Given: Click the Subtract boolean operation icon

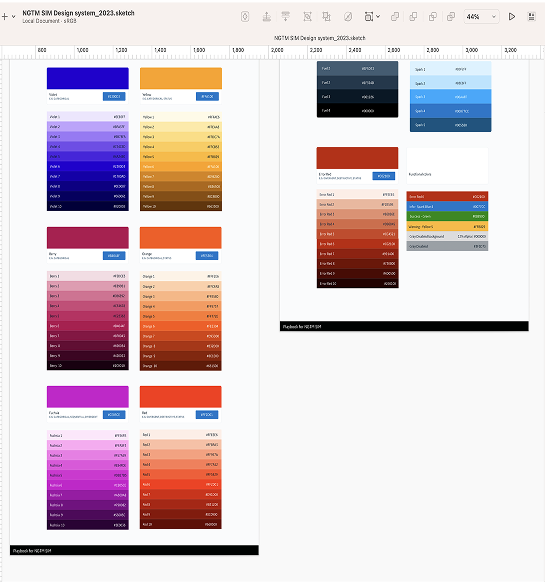Looking at the screenshot, I should click(413, 16).
